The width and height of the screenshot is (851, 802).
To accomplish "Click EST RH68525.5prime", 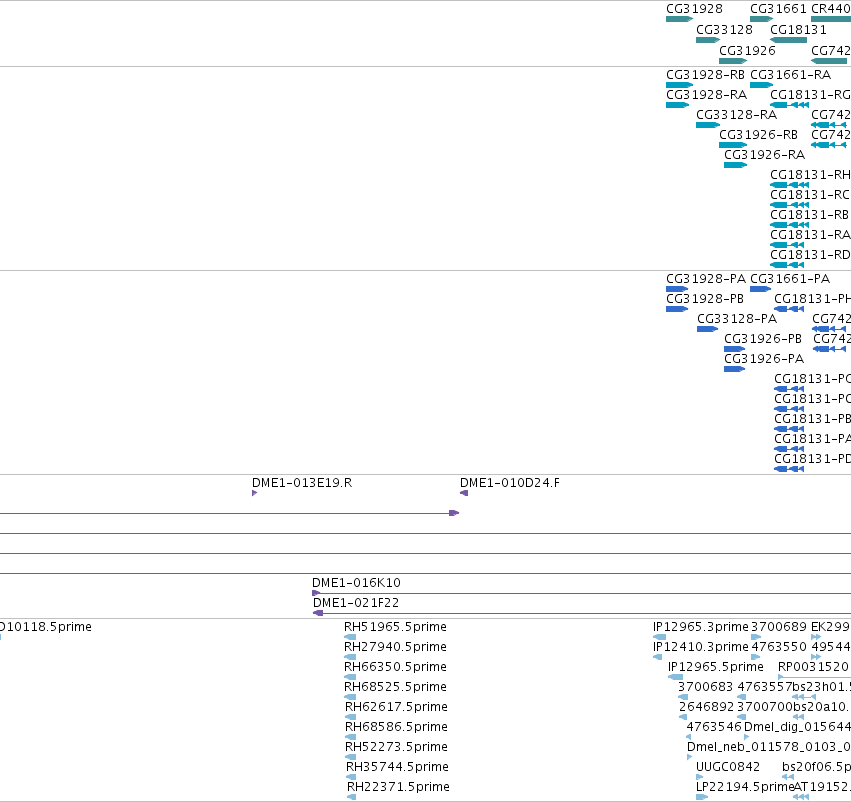I will pyautogui.click(x=350, y=697).
